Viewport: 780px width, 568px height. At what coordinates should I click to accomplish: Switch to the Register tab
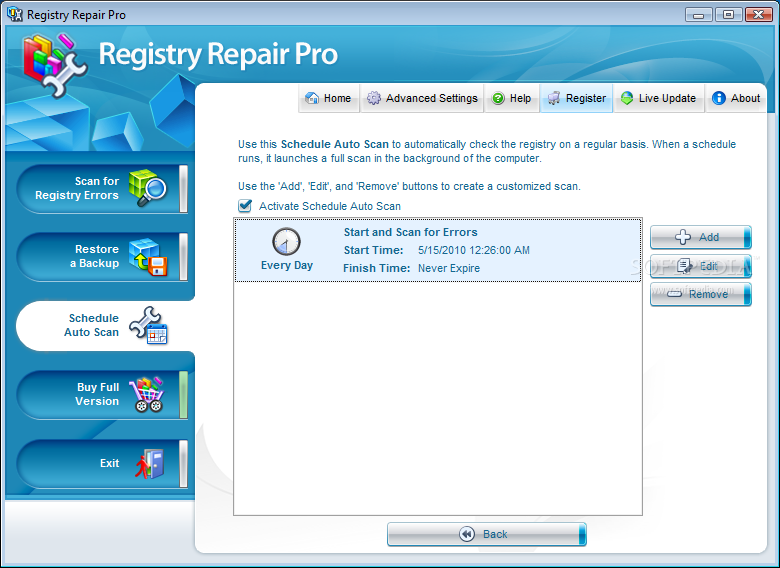tap(577, 98)
